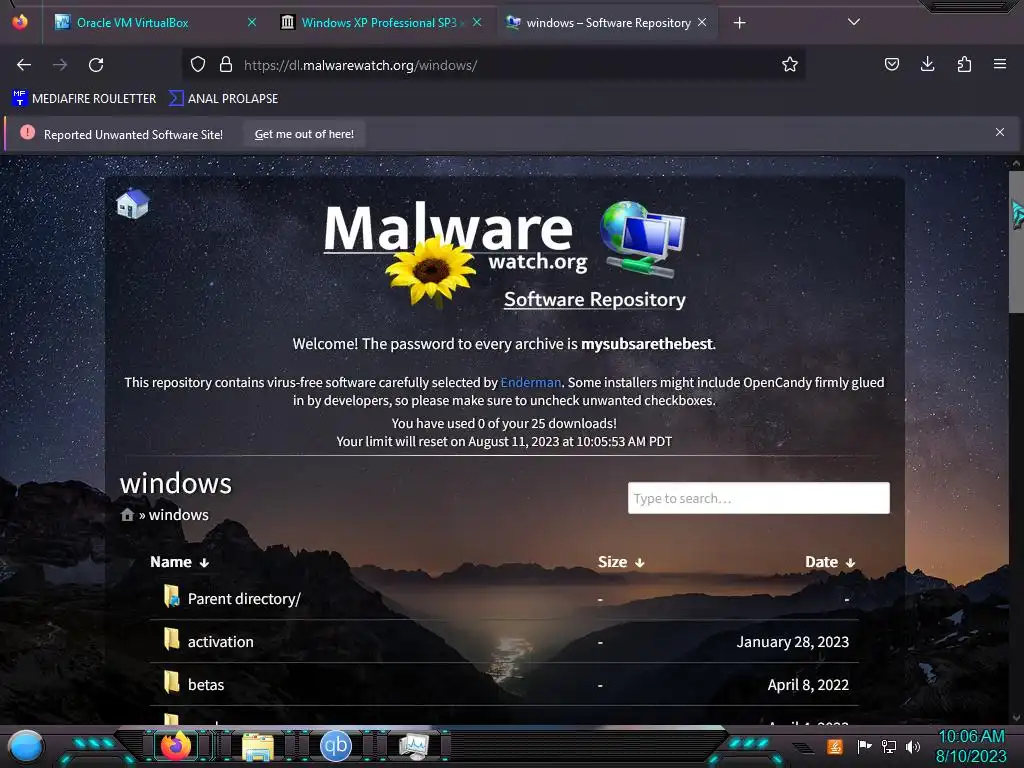Click the breadcrumb home icon
Viewport: 1024px width, 768px height.
coord(127,515)
